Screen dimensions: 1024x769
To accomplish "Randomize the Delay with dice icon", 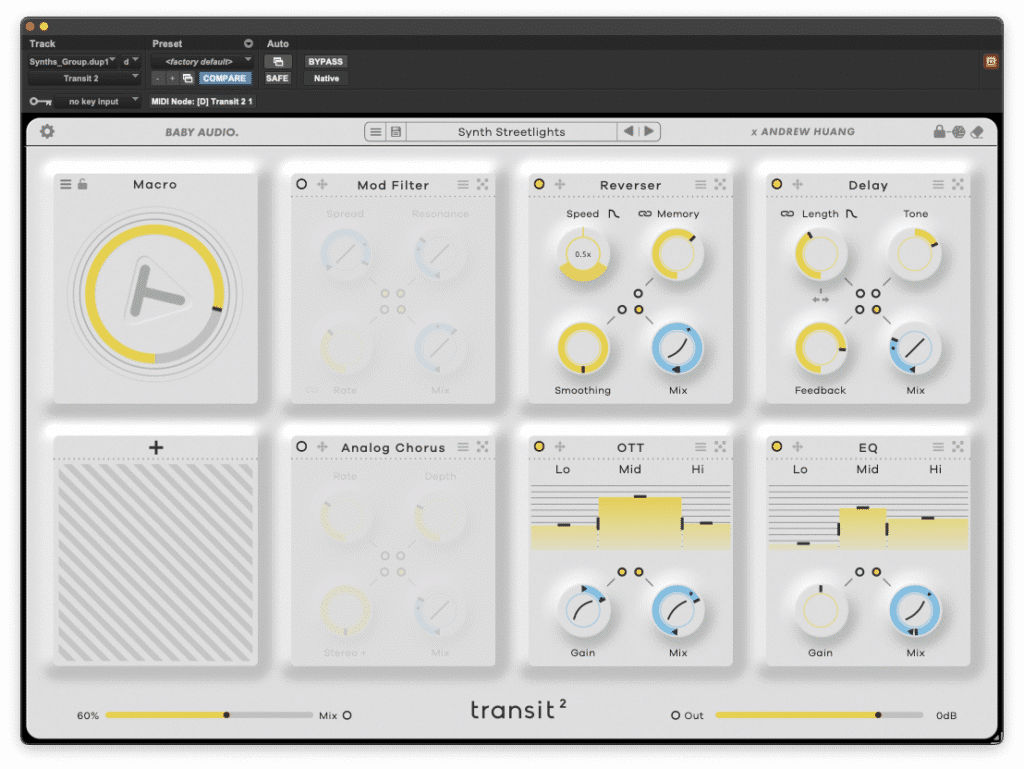I will (958, 184).
